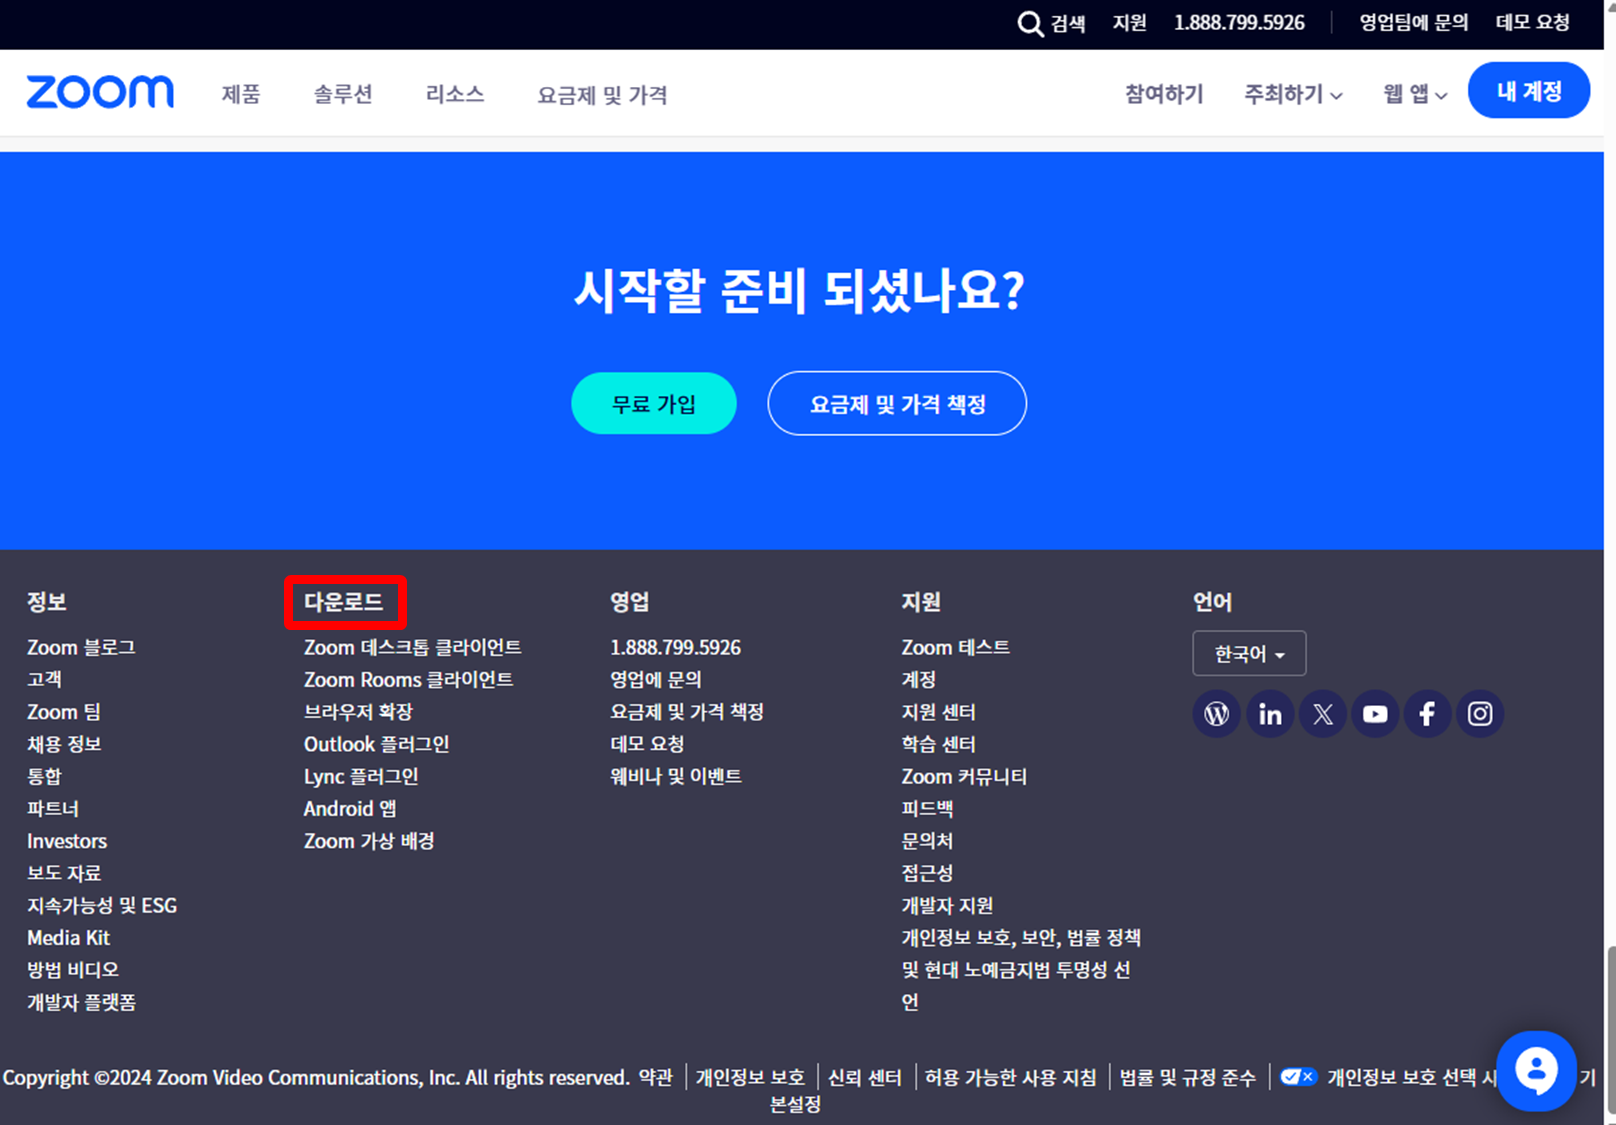Viewport: 1616px width, 1125px height.
Task: Open the Investors footer link
Action: pos(67,841)
